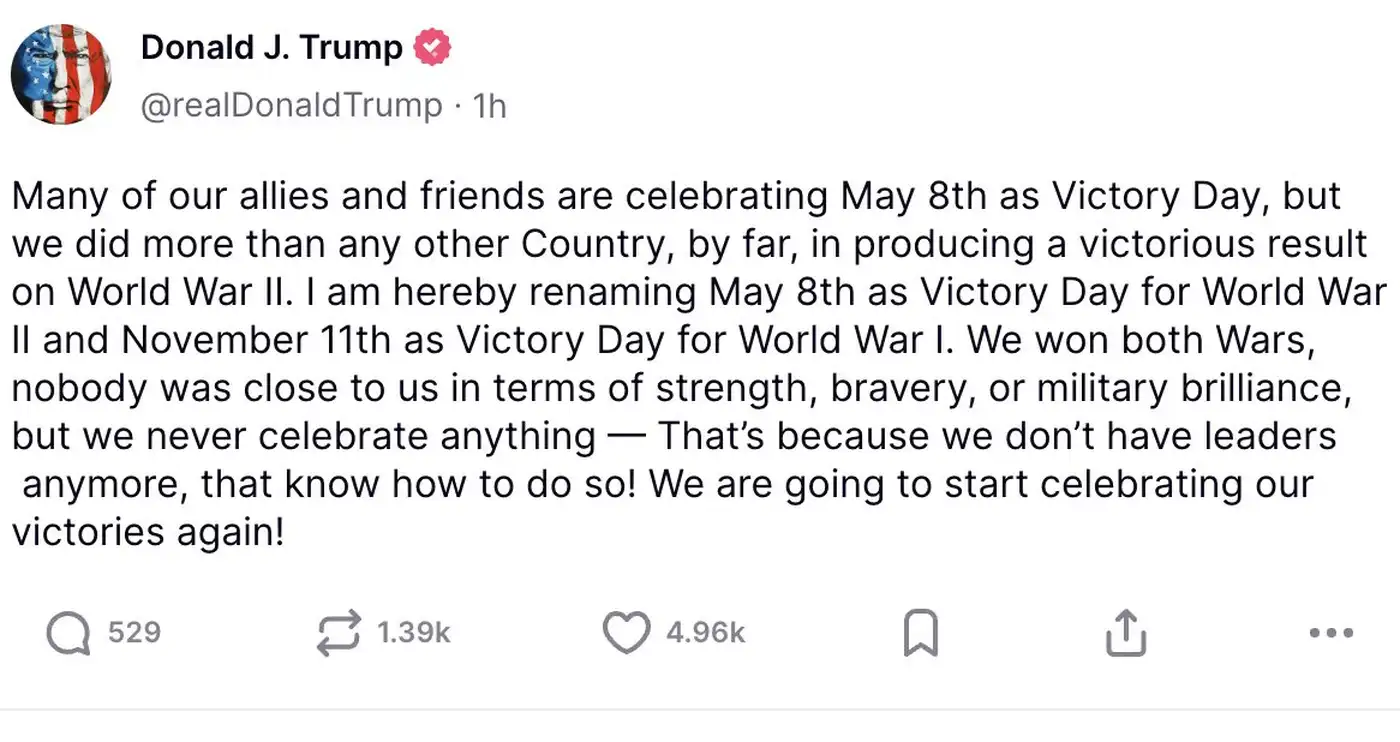The height and width of the screenshot is (742, 1400).
Task: Expand the ellipsis options dropdown
Action: point(1330,630)
